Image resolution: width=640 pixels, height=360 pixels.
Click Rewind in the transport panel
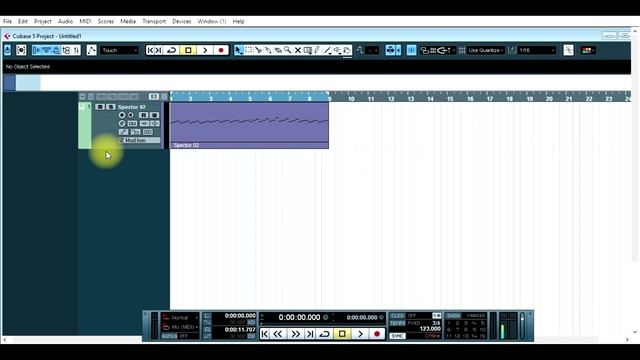(278, 334)
